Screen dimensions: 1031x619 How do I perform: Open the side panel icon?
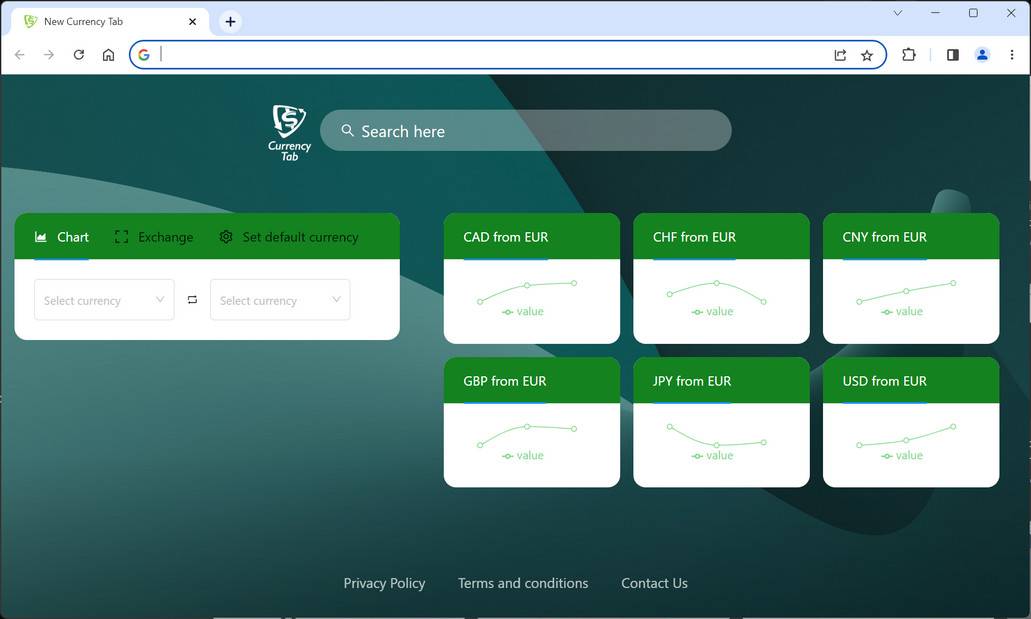coord(952,55)
